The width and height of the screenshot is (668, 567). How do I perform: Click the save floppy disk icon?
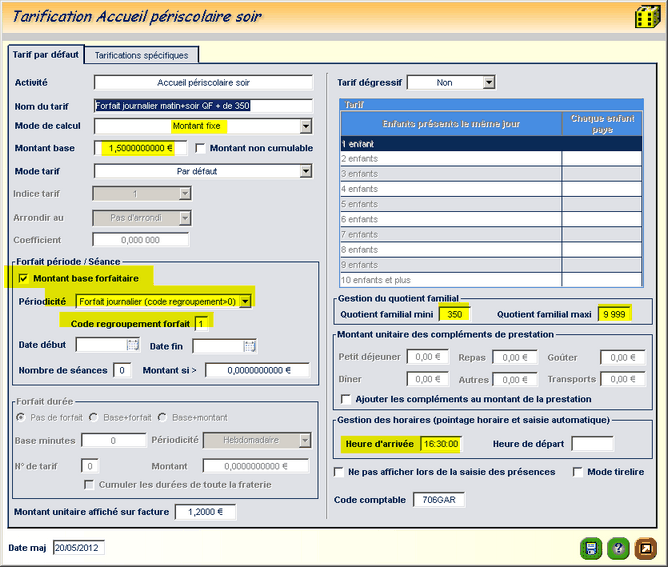tap(590, 548)
